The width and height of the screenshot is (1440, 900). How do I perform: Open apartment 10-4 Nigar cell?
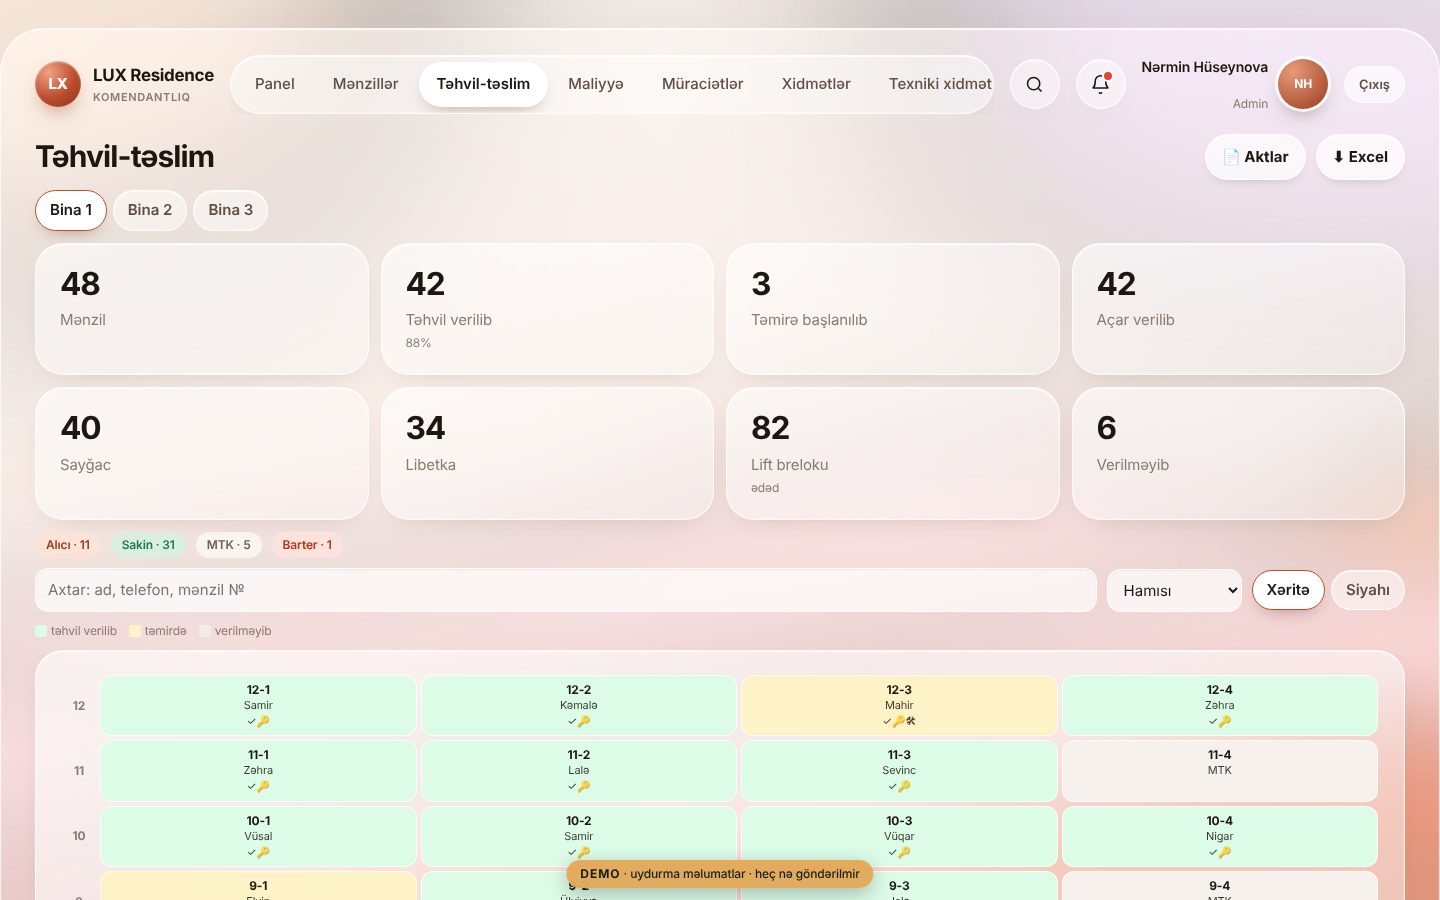point(1220,836)
